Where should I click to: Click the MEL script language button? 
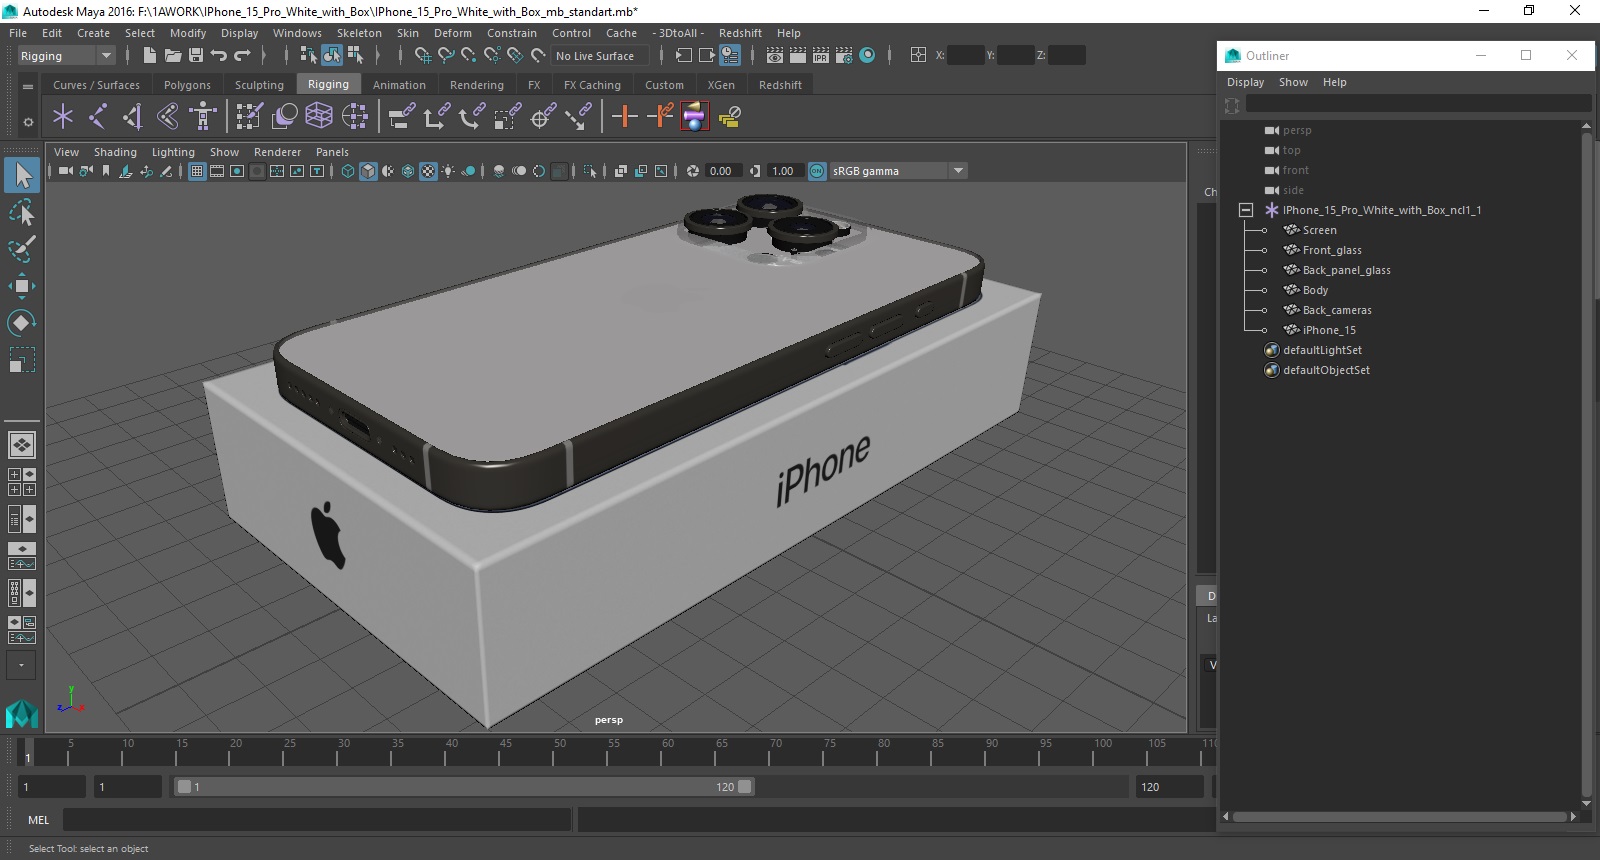click(38, 820)
